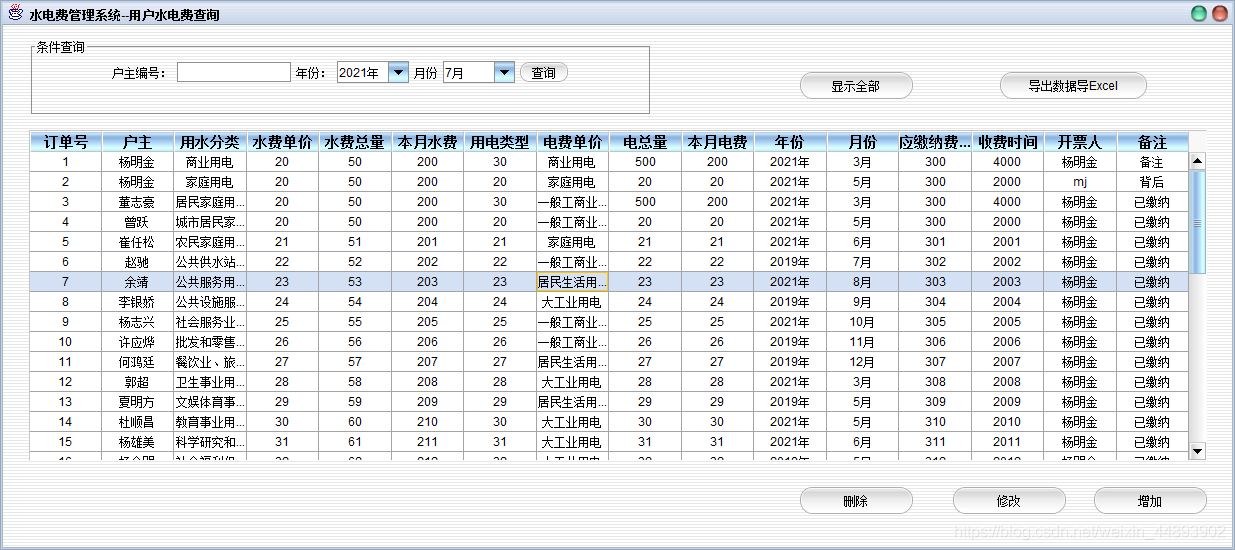Screen dimensions: 1235x550
Task: Click the 备注 column header
Action: (x=1152, y=142)
